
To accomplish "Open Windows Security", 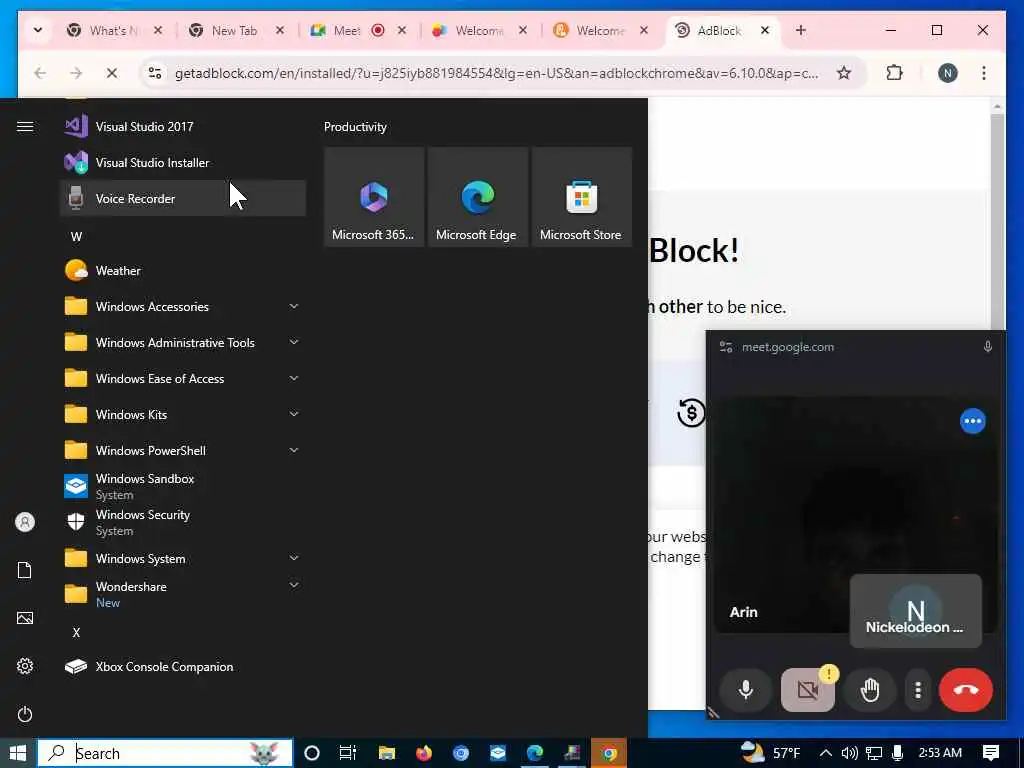I will coord(183,522).
